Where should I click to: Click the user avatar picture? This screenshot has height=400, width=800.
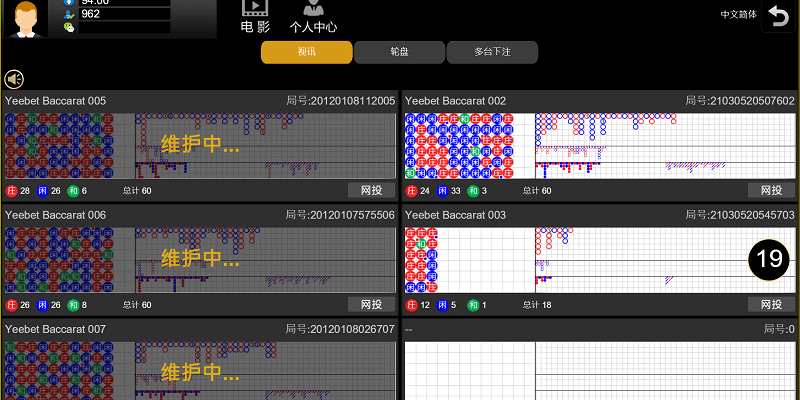point(26,19)
